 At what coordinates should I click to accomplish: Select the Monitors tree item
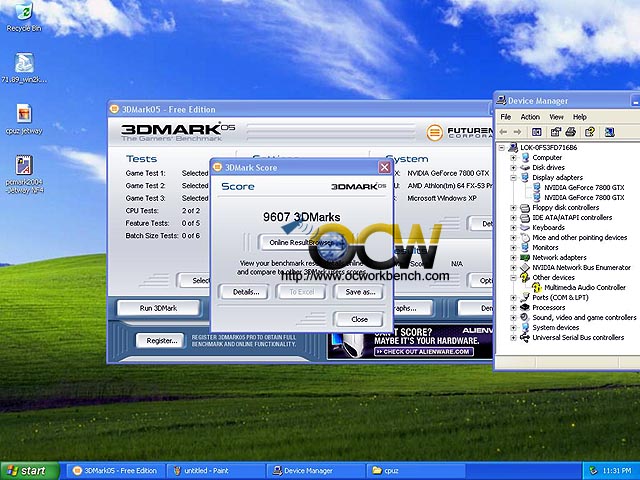point(540,247)
